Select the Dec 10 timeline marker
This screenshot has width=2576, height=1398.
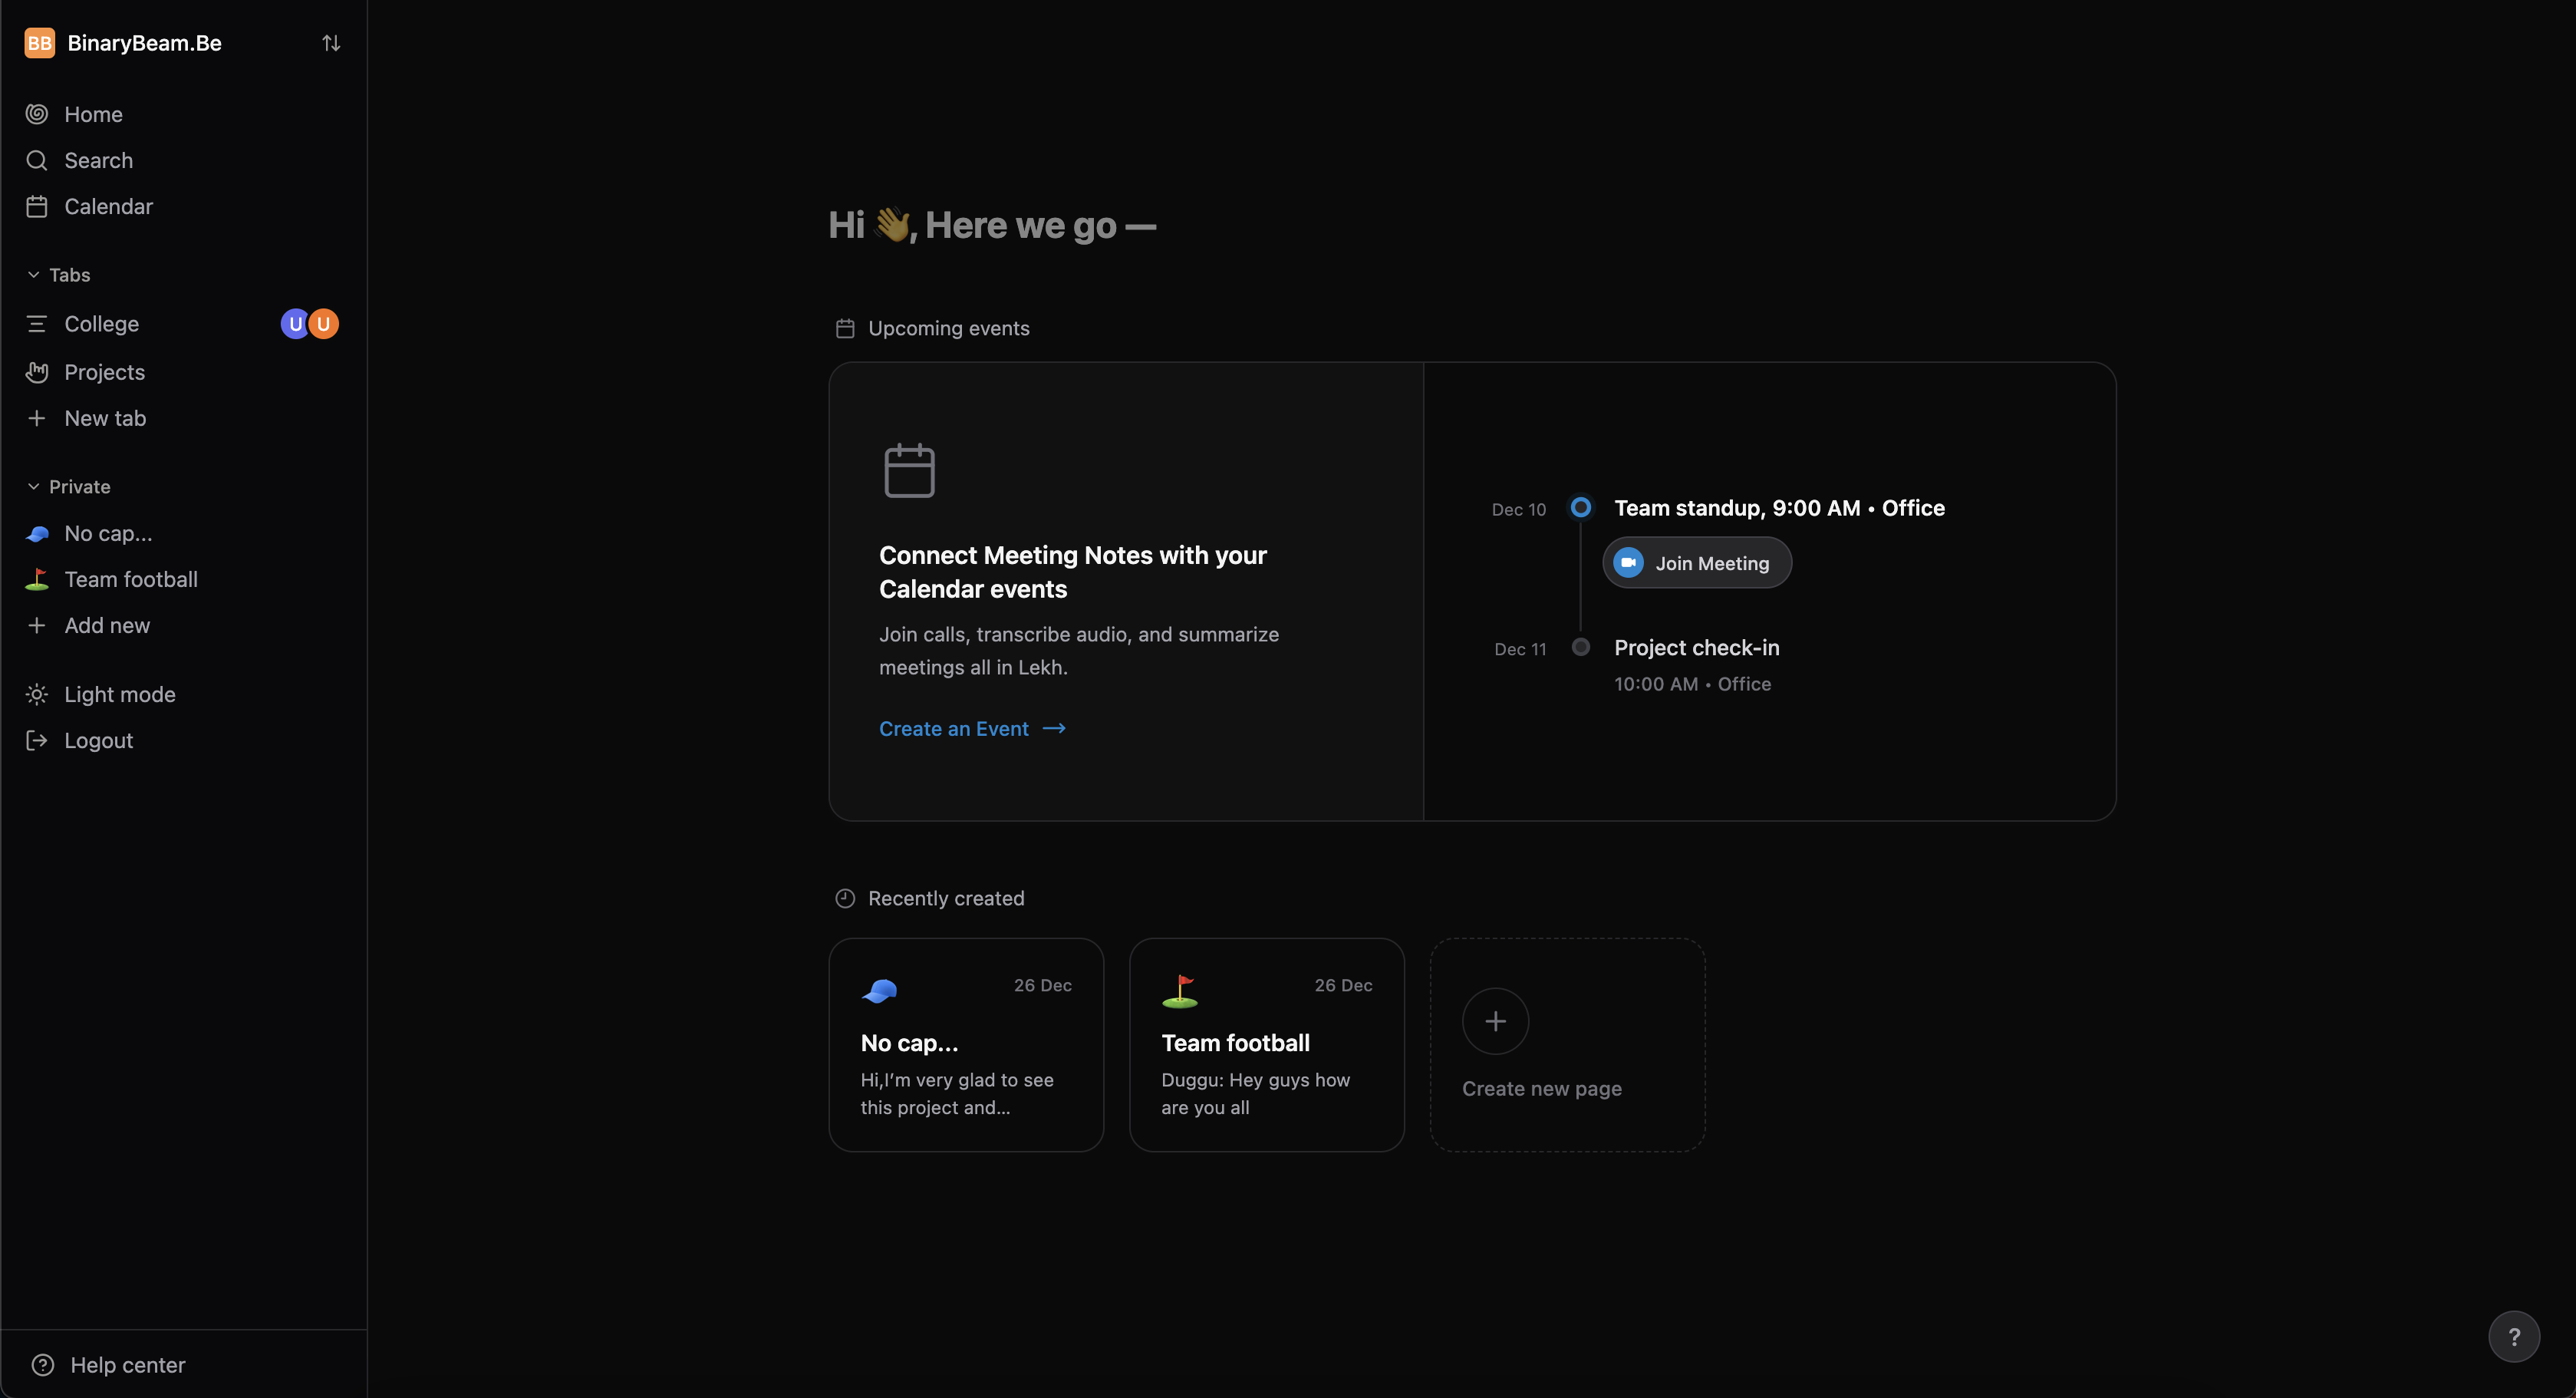[1580, 508]
